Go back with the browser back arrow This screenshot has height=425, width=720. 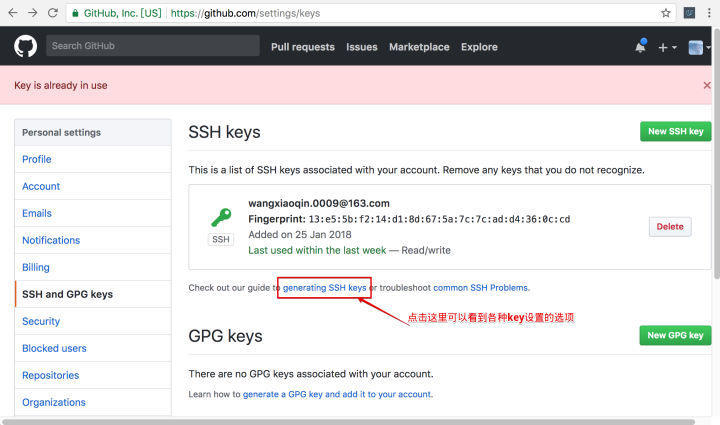[x=12, y=13]
